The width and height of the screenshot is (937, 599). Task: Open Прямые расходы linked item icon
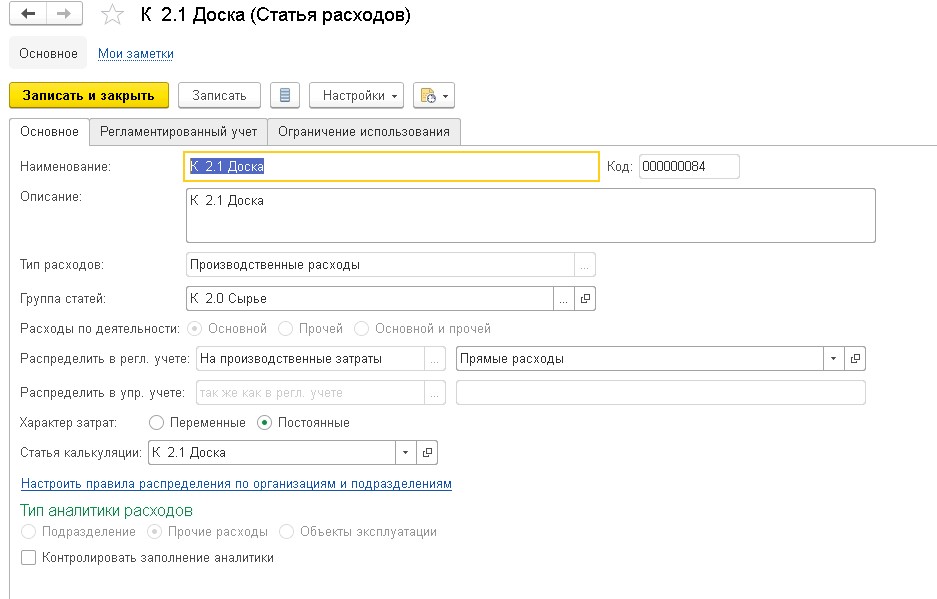pos(855,358)
